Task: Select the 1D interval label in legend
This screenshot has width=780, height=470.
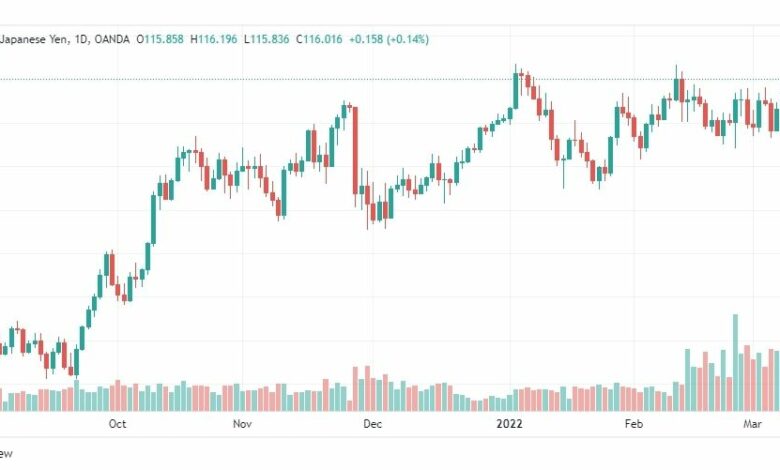Action: point(81,39)
